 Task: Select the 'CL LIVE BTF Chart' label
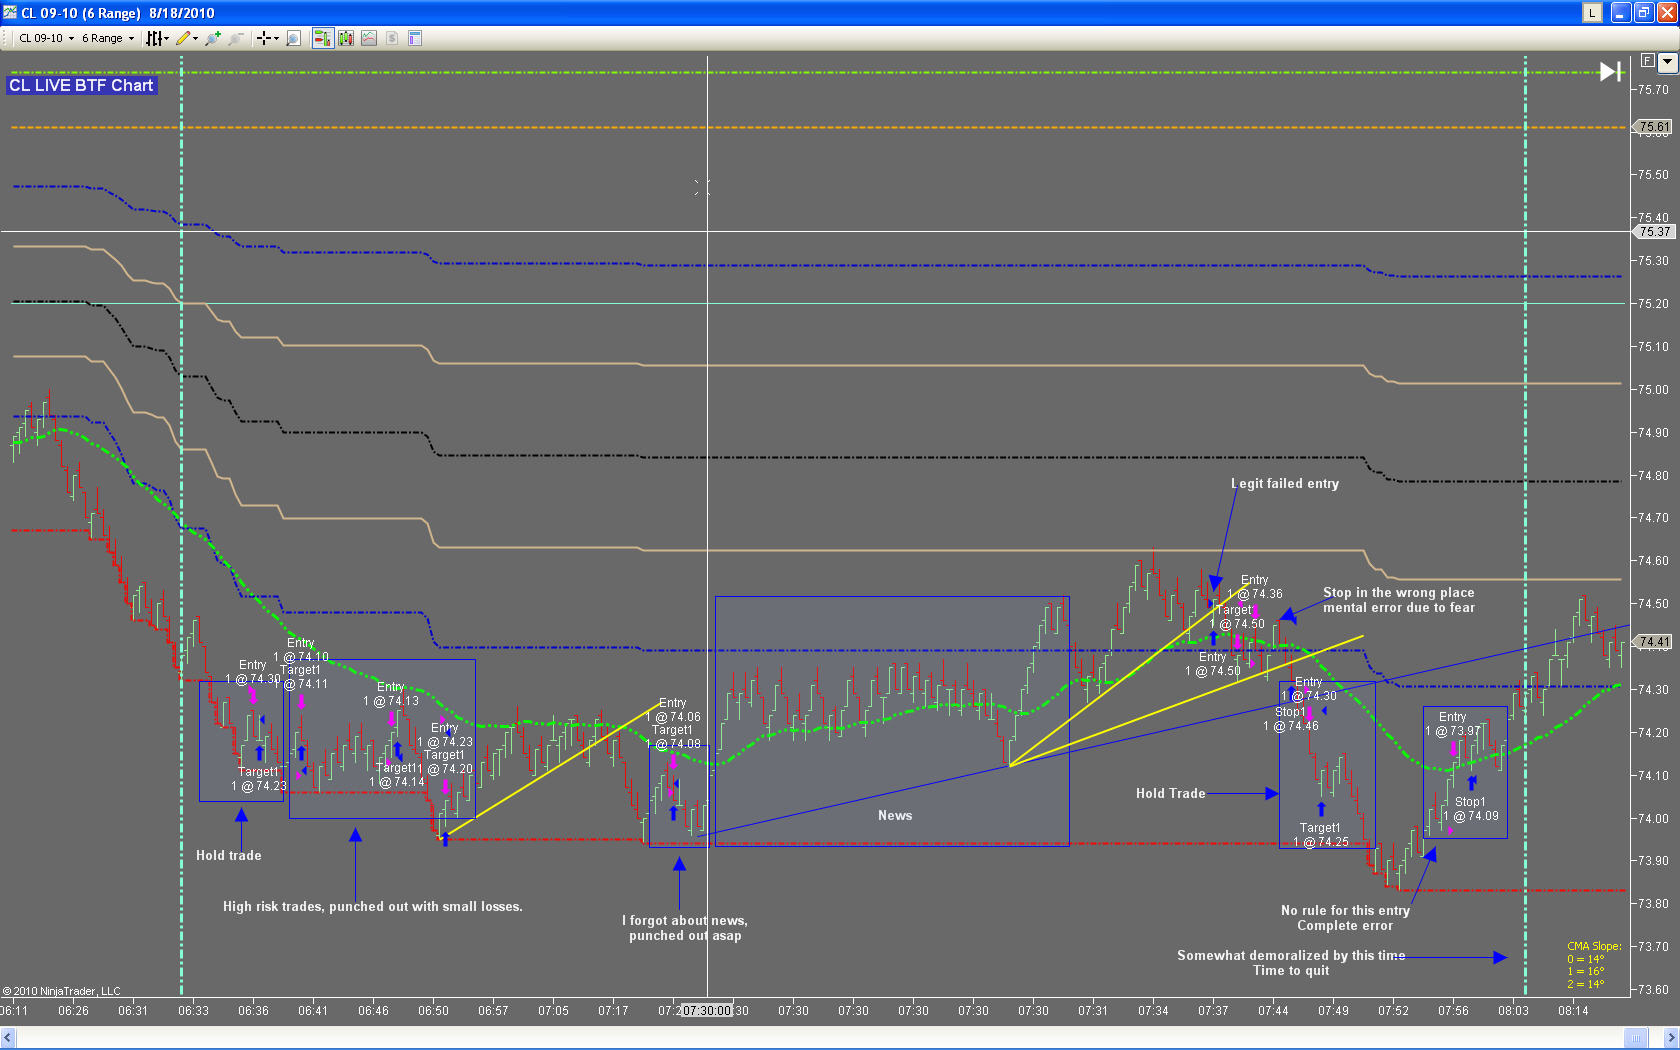(81, 86)
